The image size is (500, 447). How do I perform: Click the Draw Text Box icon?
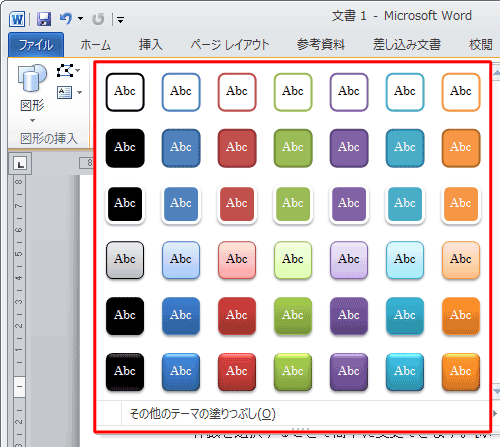tap(64, 92)
